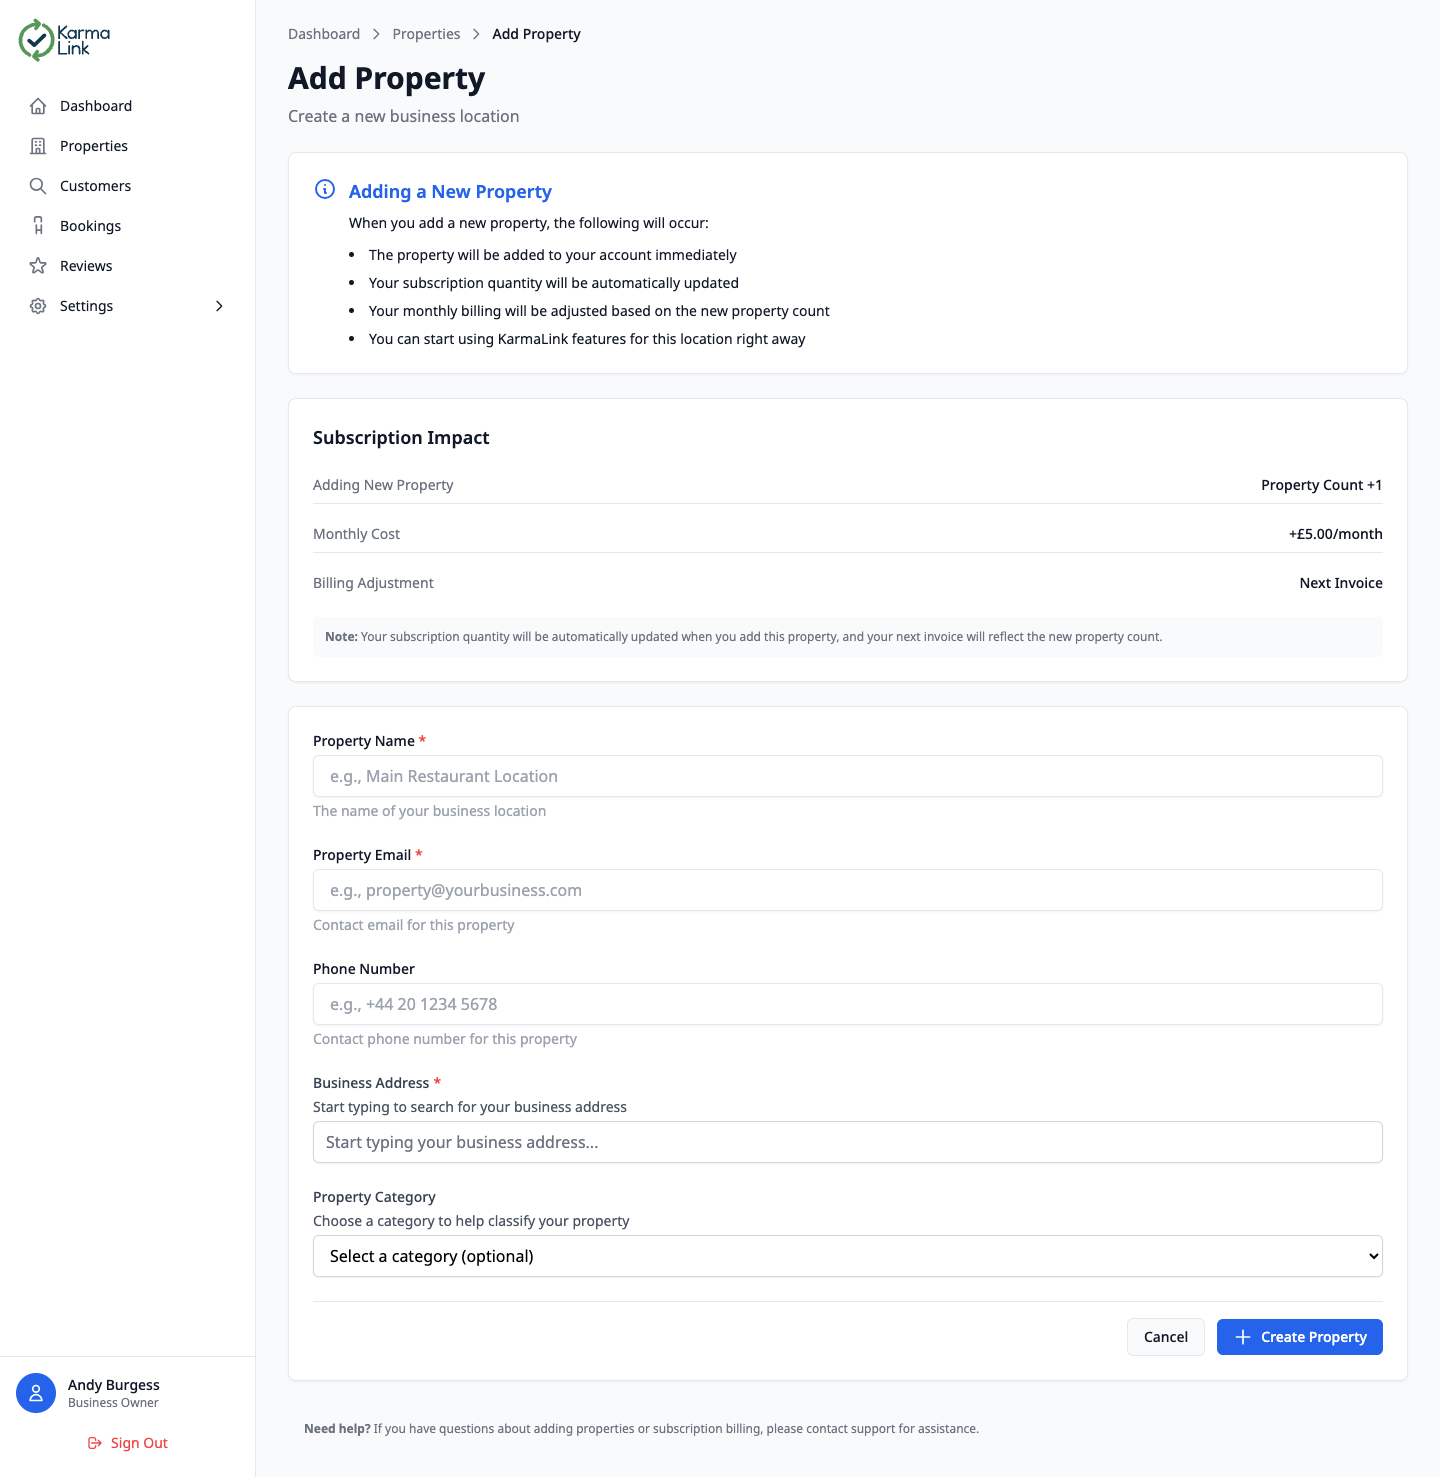Screen dimensions: 1440x1477
Task: Open Customers via the magnifier icon
Action: point(38,185)
